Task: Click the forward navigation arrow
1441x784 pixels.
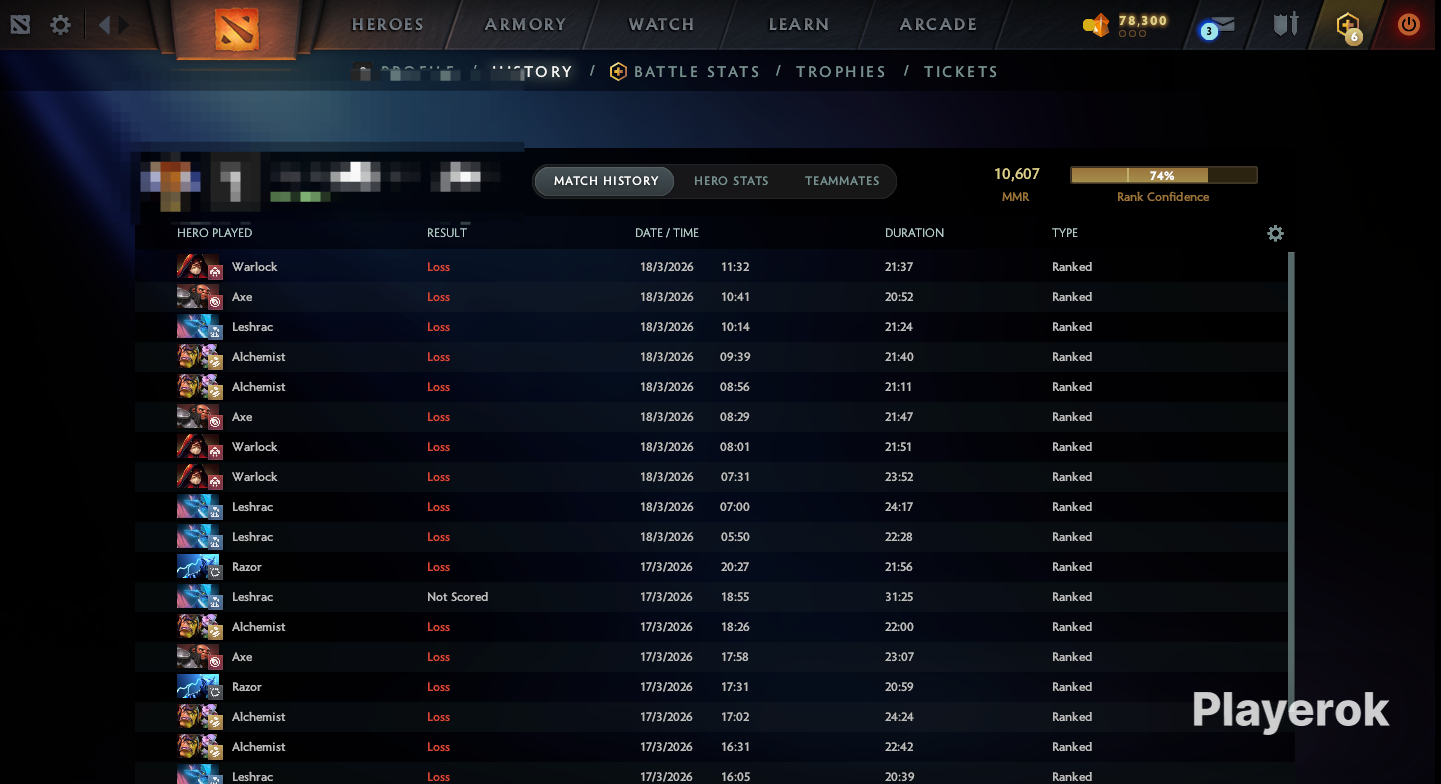Action: click(x=124, y=25)
